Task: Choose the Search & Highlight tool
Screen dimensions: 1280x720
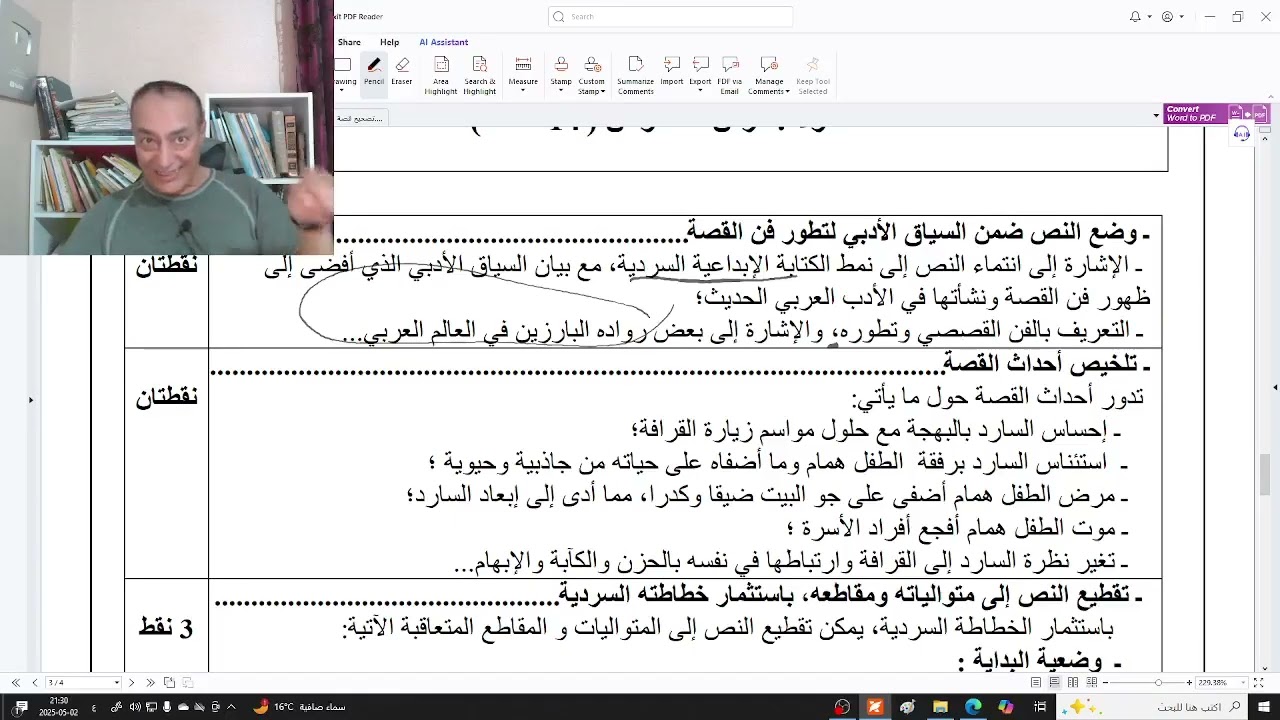Action: (480, 75)
